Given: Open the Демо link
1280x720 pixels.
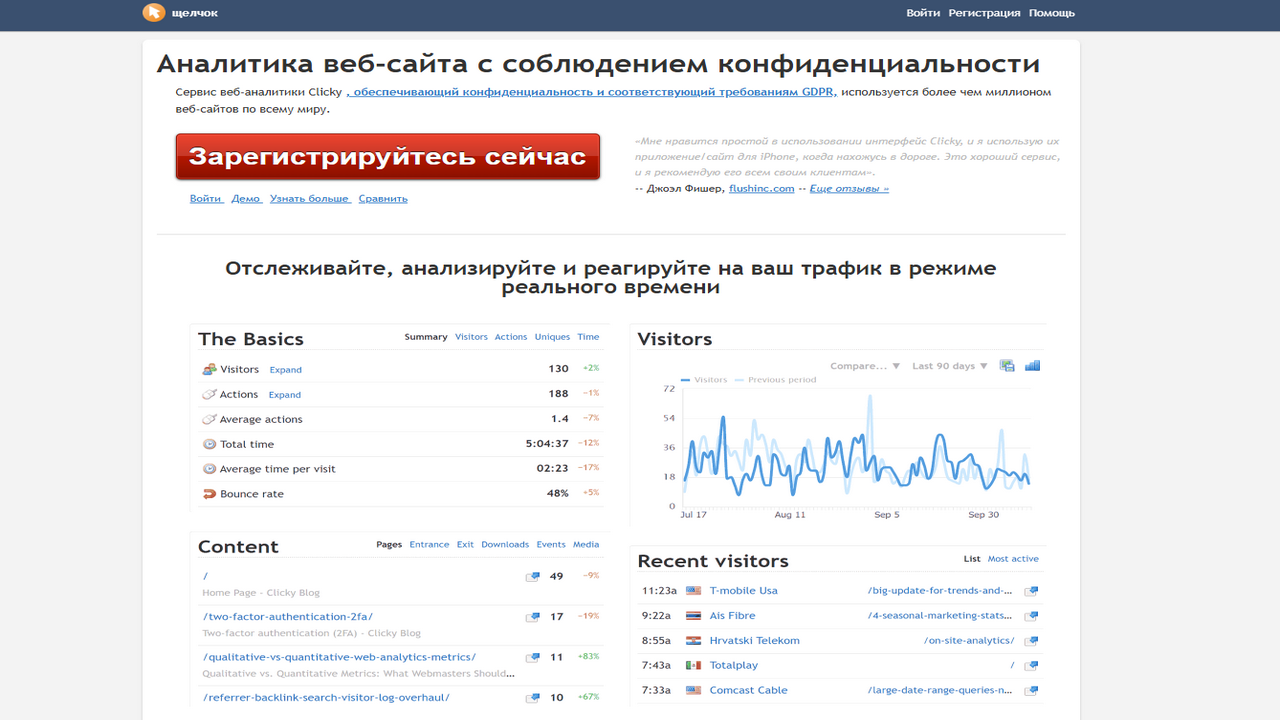Looking at the screenshot, I should (x=246, y=199).
